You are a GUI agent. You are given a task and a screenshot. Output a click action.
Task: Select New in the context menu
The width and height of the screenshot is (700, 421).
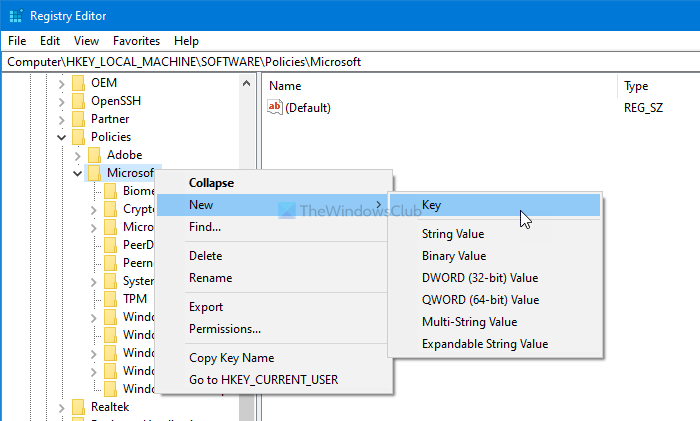273,205
